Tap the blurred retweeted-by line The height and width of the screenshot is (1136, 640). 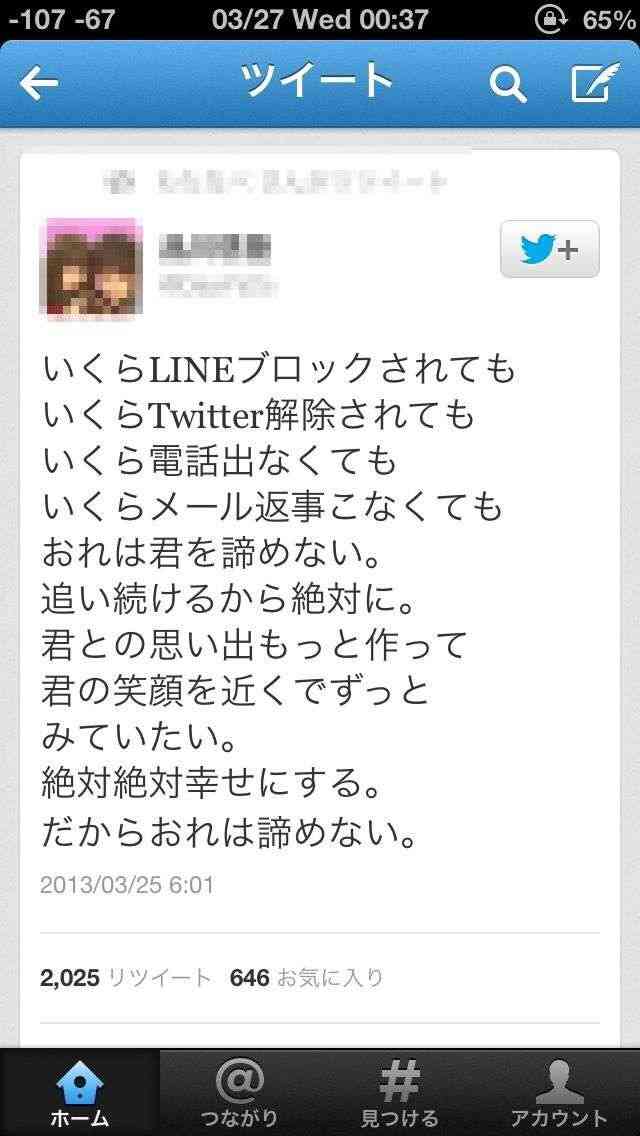[x=274, y=180]
